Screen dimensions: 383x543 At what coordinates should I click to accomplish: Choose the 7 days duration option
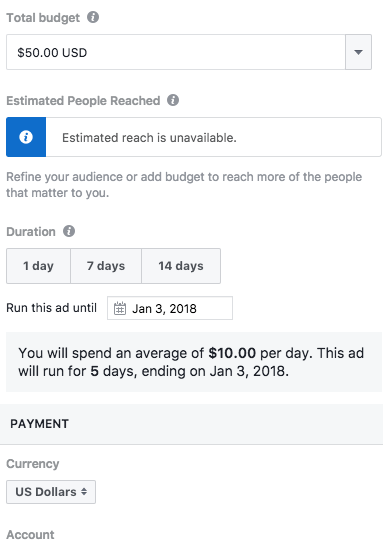106,266
